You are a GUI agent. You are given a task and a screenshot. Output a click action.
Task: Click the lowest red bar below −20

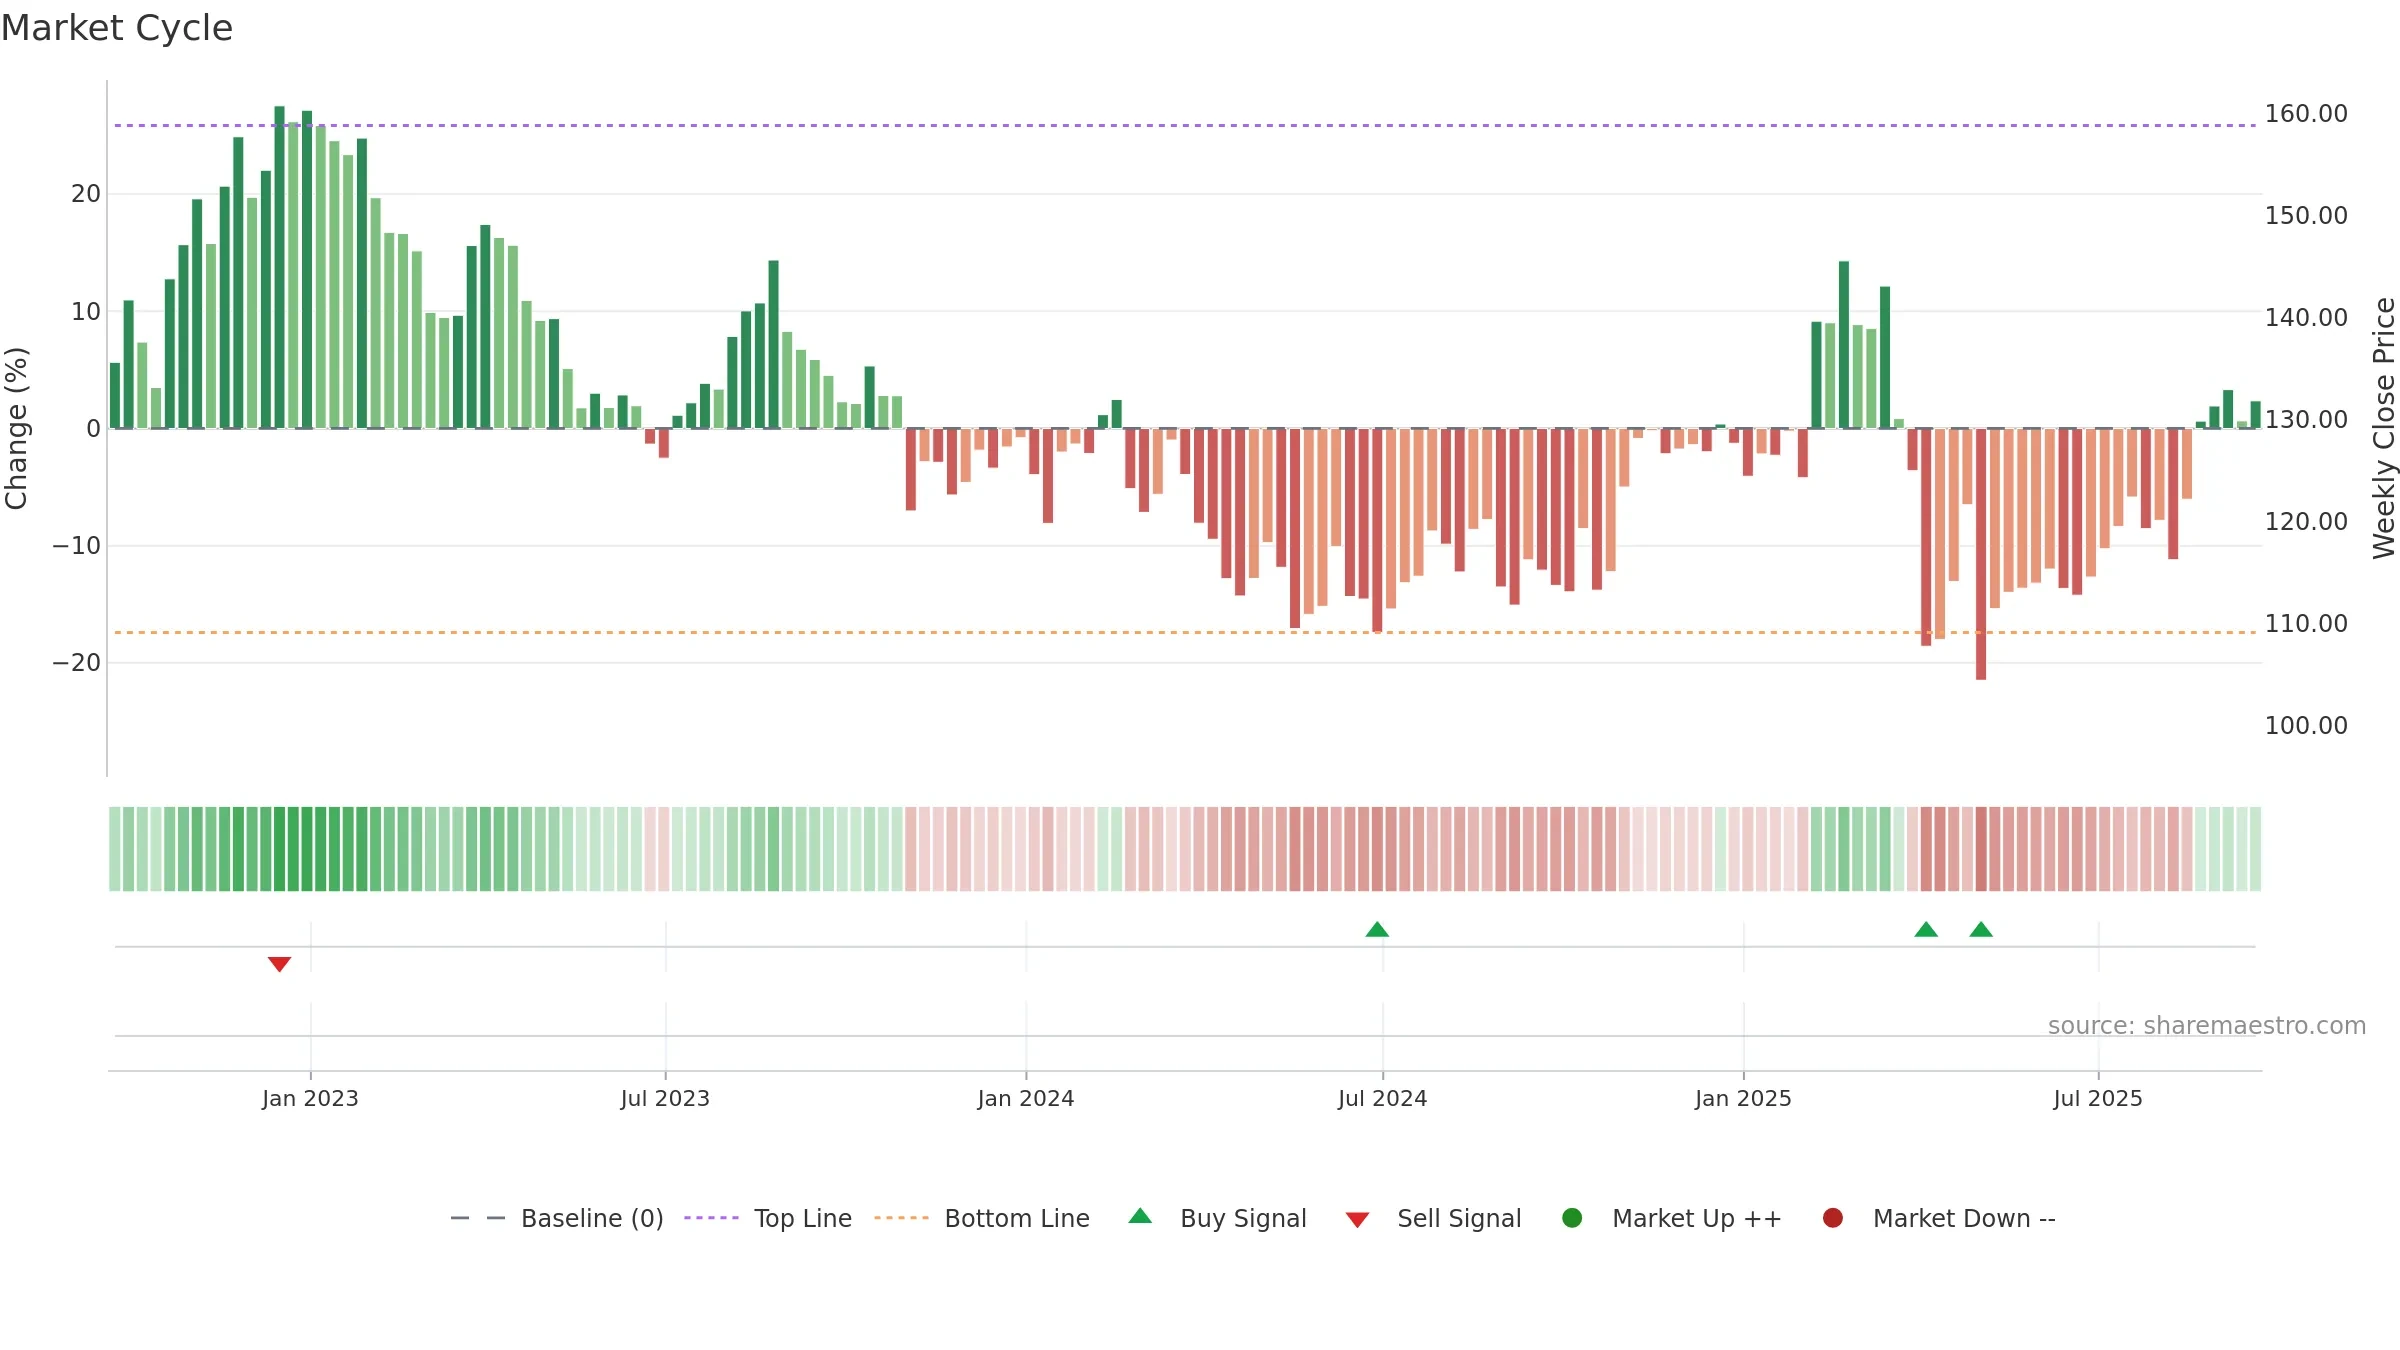tap(1981, 554)
